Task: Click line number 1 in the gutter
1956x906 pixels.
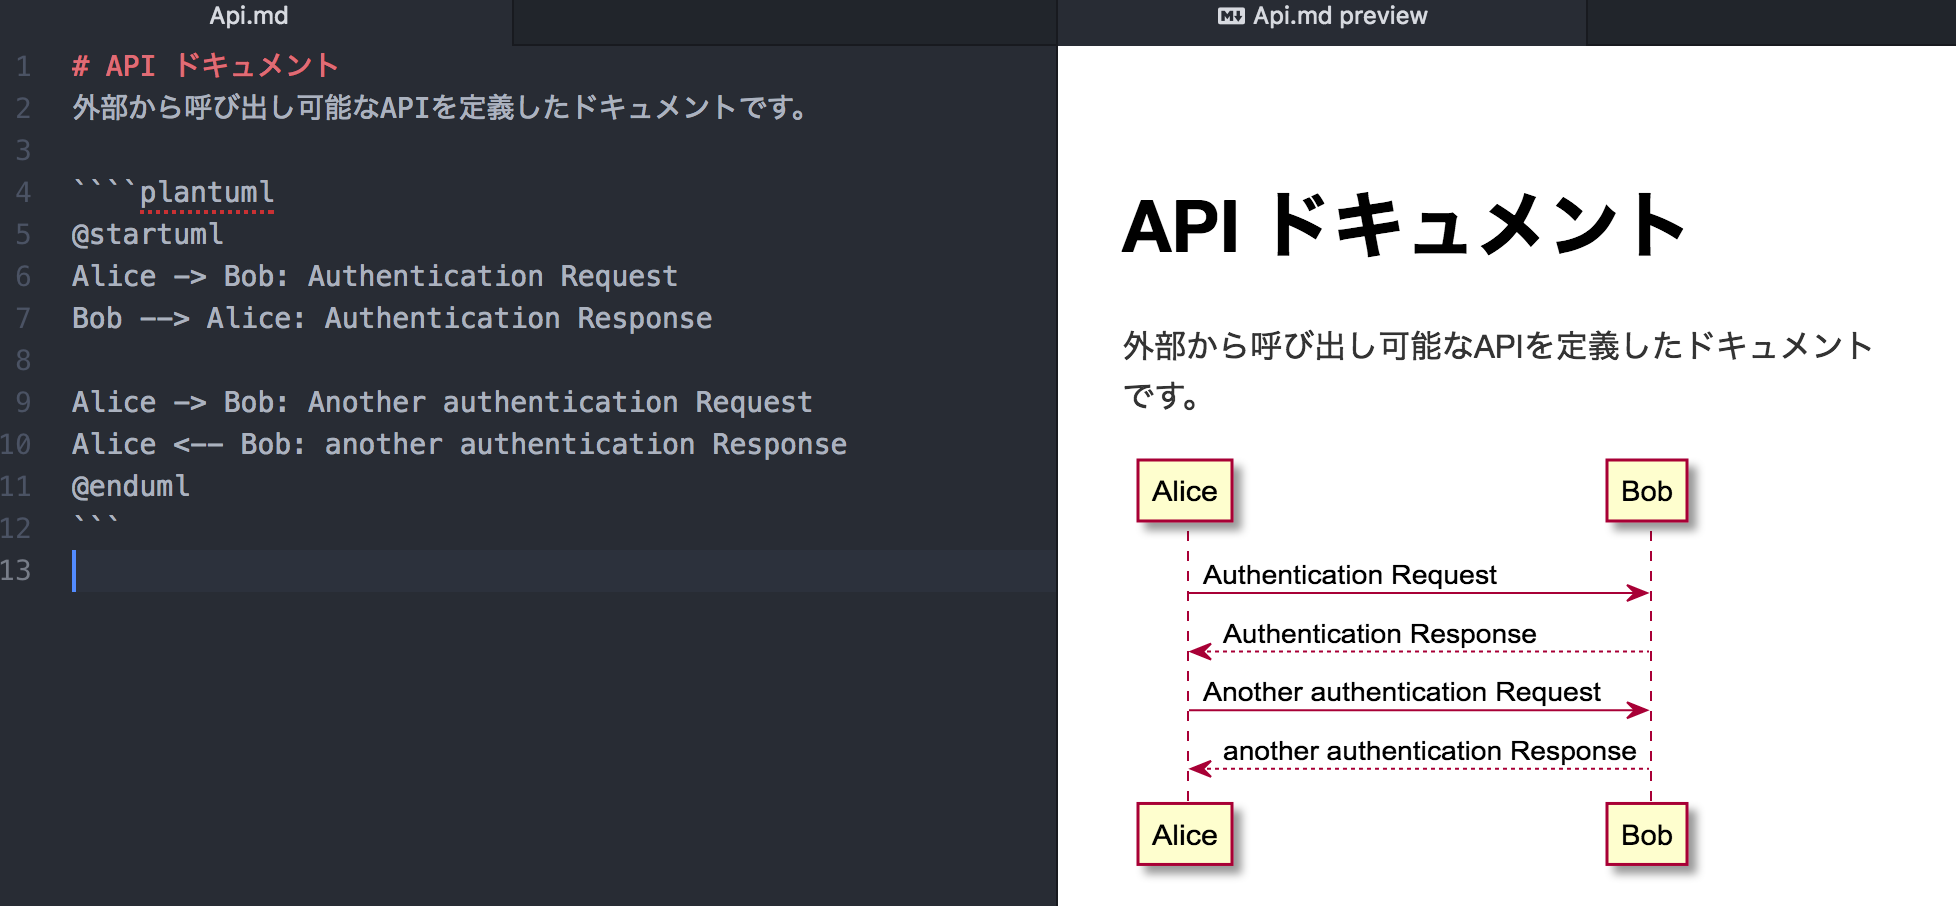Action: (23, 66)
